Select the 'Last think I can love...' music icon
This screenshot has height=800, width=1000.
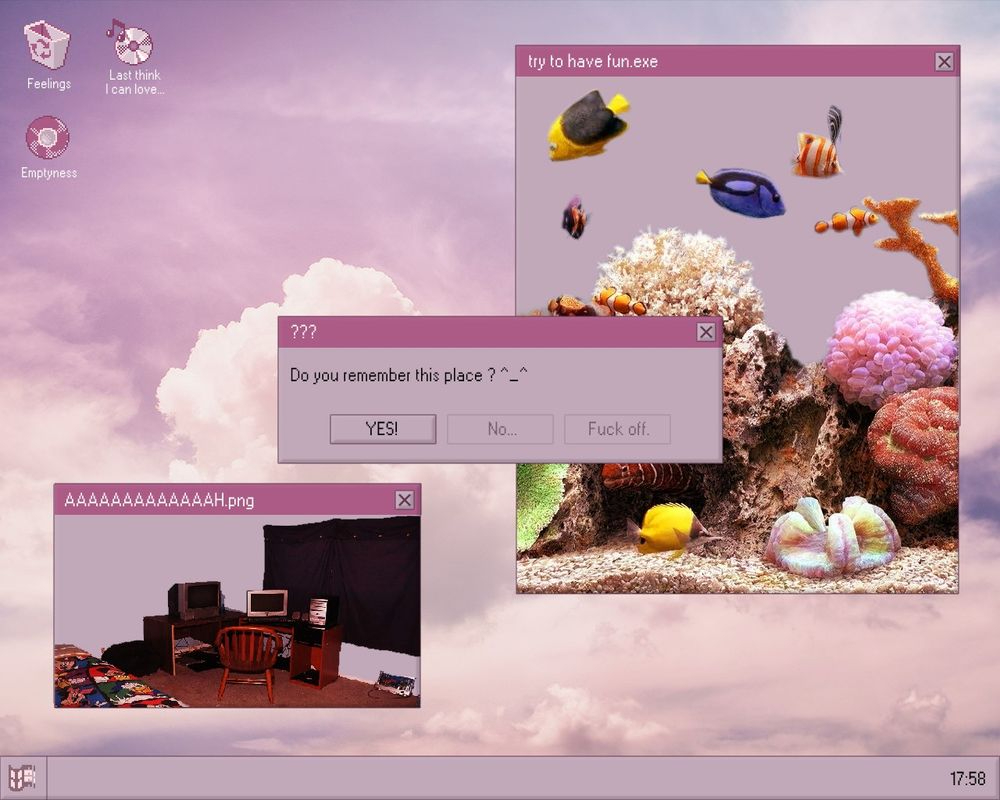click(x=132, y=43)
